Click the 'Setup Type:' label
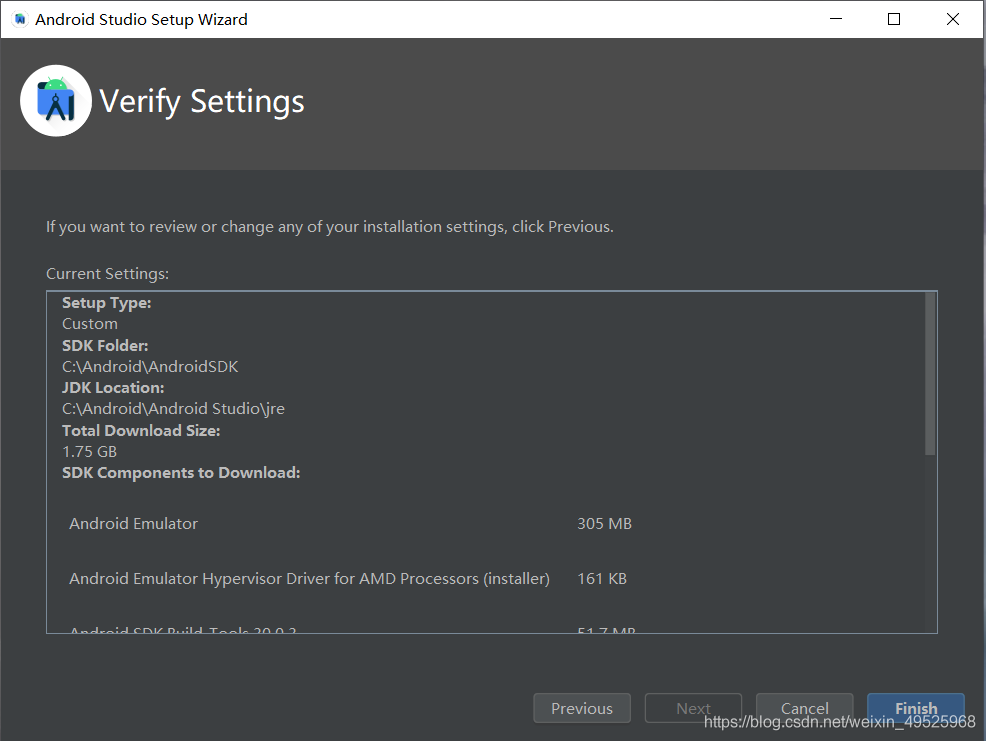This screenshot has width=986, height=741. click(107, 303)
